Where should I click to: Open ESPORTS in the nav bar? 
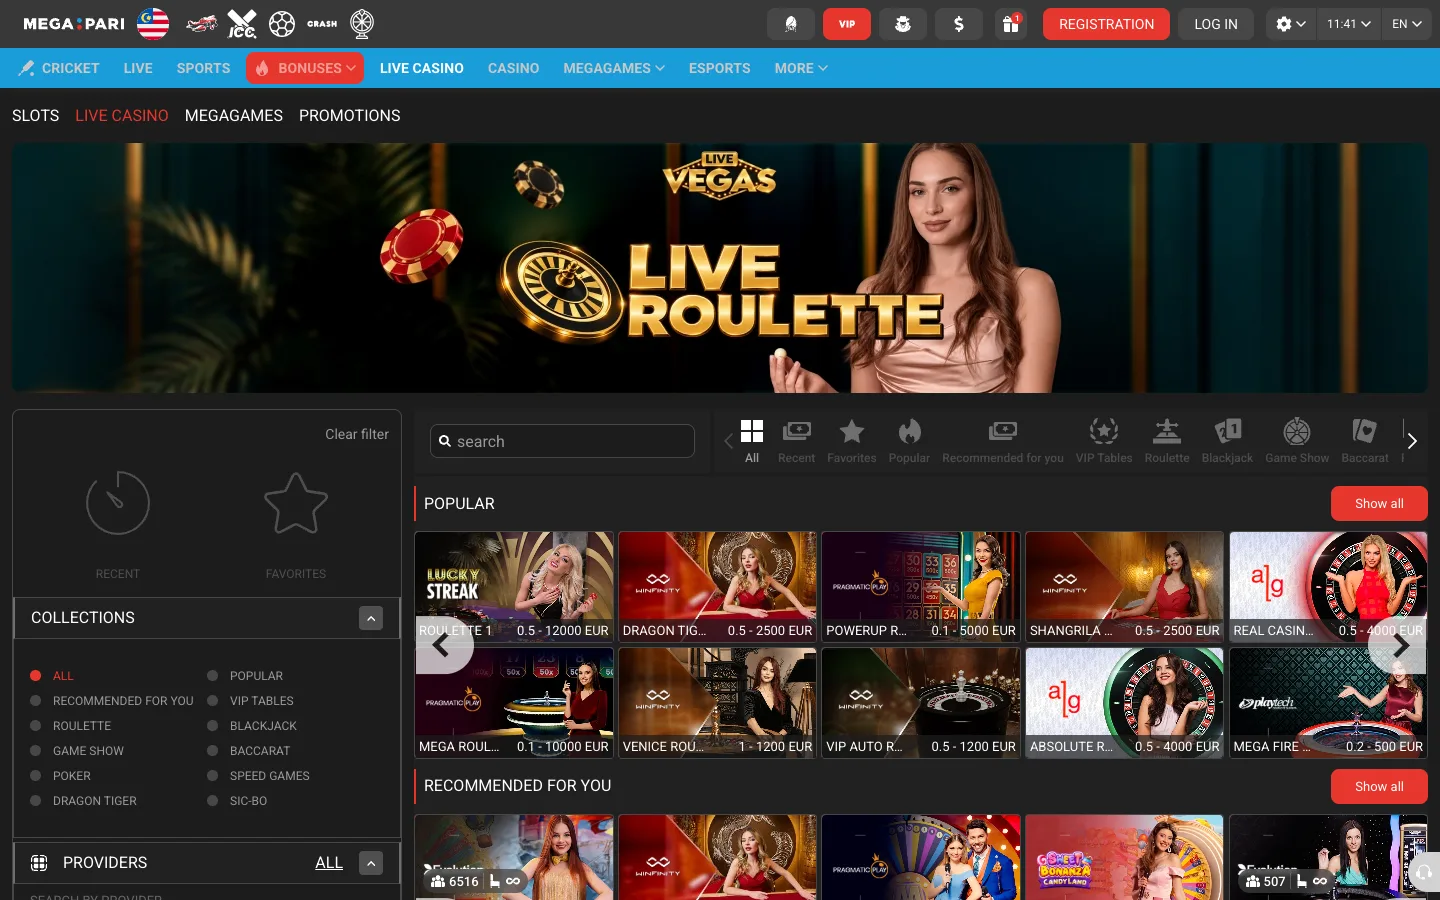(x=719, y=68)
